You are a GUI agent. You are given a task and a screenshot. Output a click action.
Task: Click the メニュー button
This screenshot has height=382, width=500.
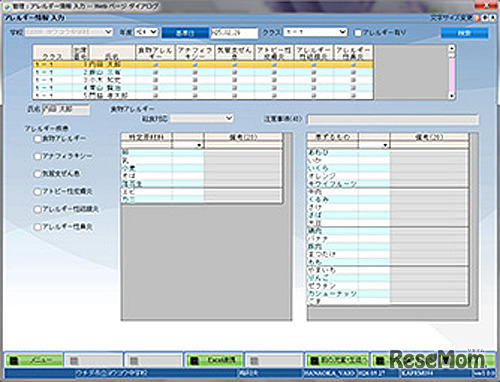pyautogui.click(x=34, y=361)
